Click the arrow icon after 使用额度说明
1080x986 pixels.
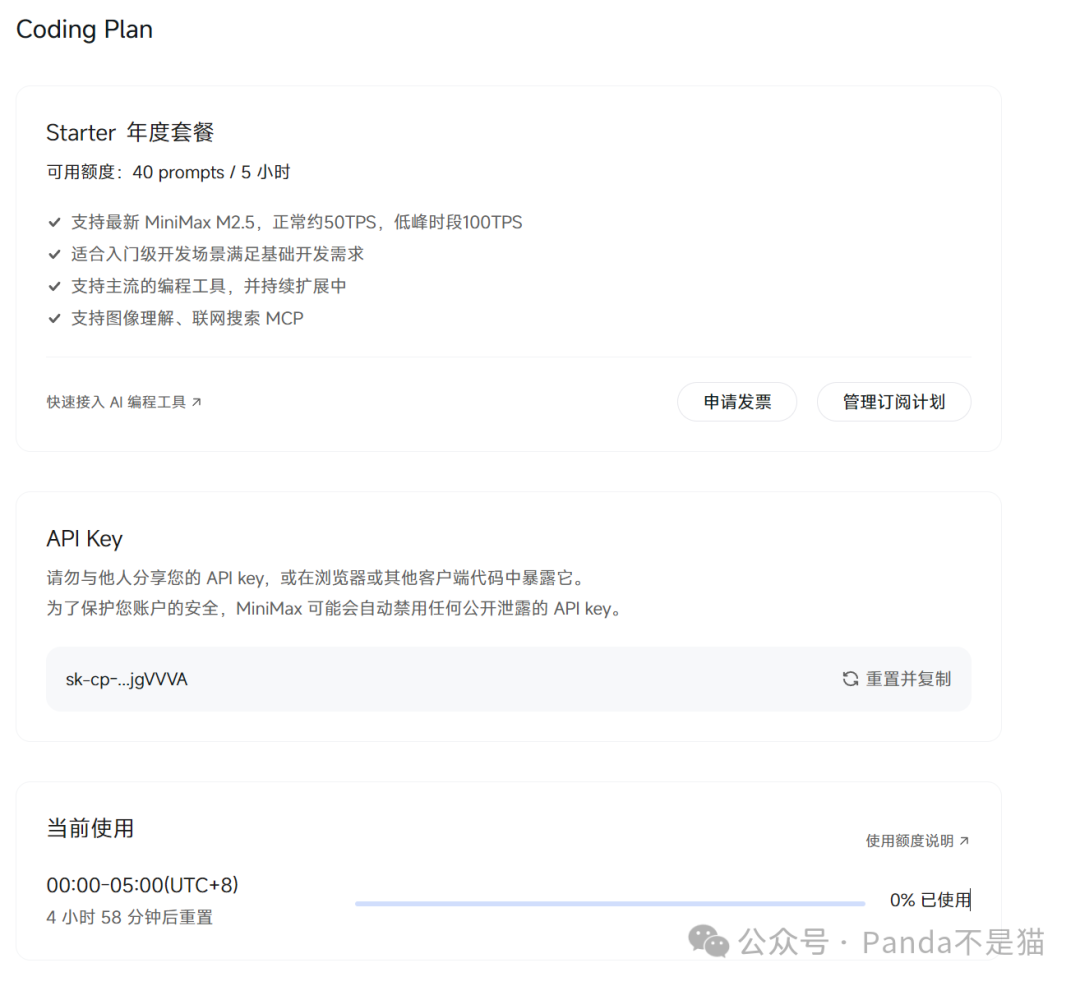pyautogui.click(x=964, y=841)
